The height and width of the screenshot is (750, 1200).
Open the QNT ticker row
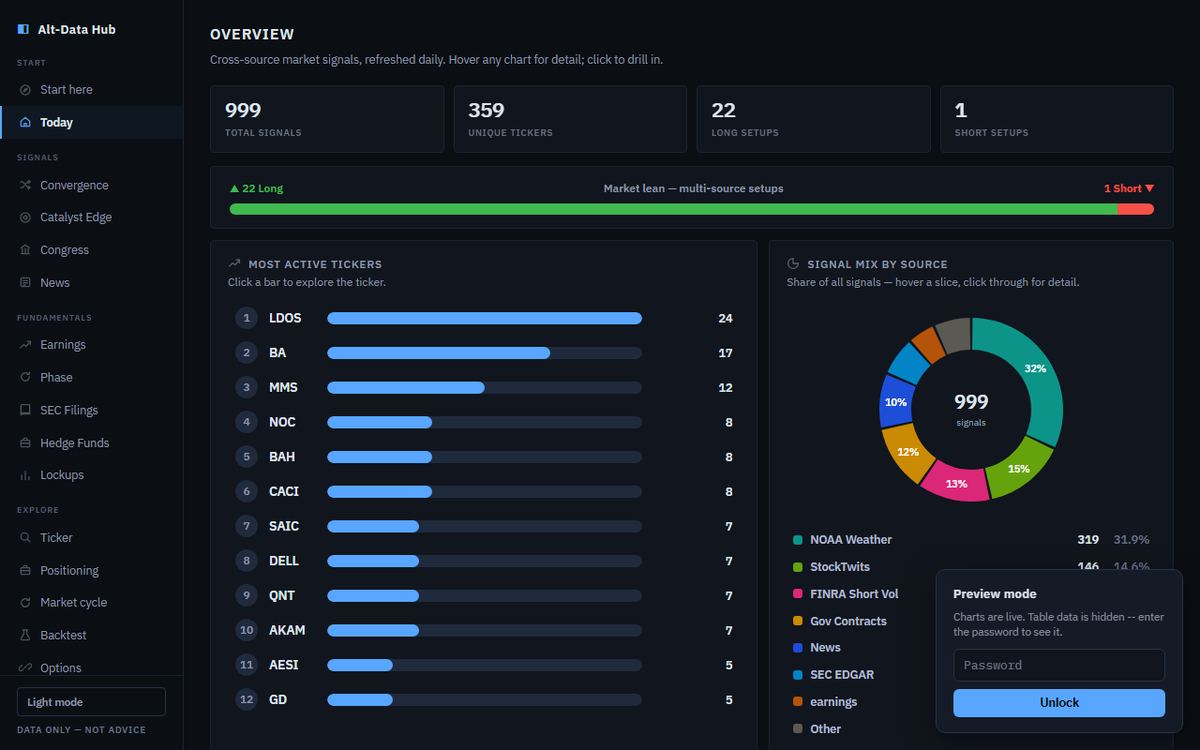484,595
